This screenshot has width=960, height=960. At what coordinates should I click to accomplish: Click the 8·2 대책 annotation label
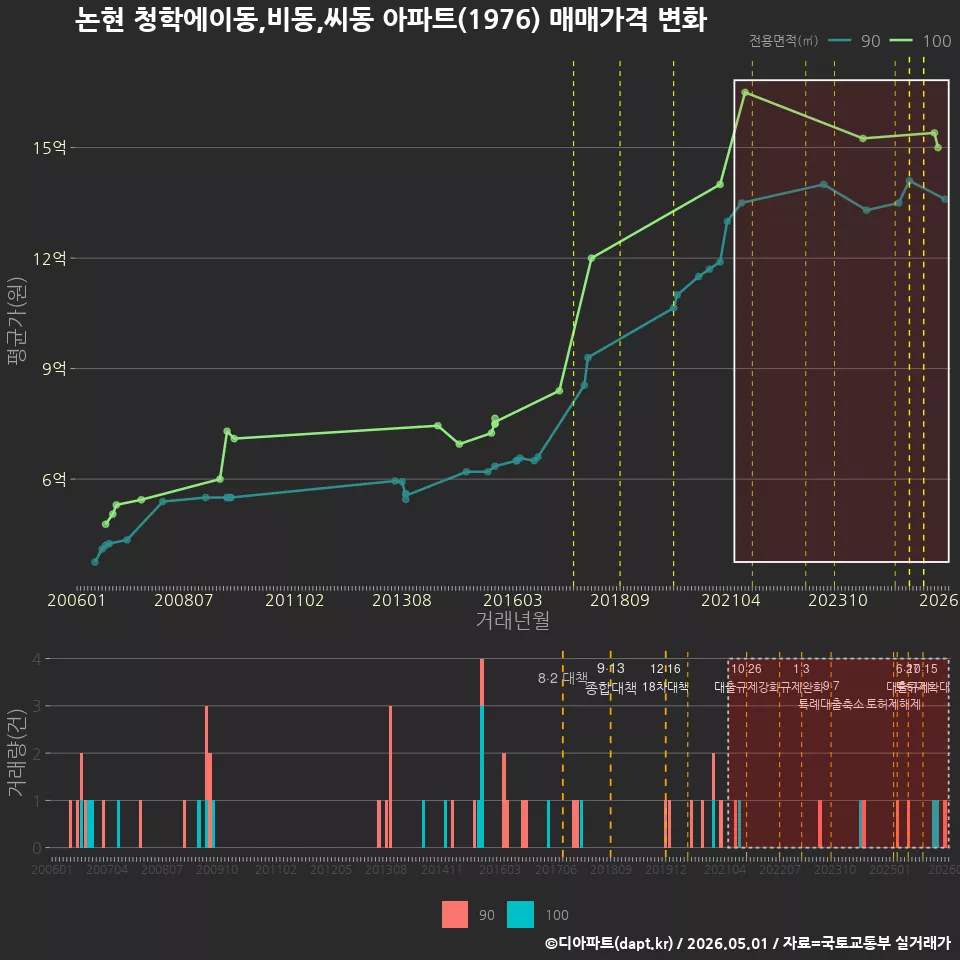pos(563,678)
